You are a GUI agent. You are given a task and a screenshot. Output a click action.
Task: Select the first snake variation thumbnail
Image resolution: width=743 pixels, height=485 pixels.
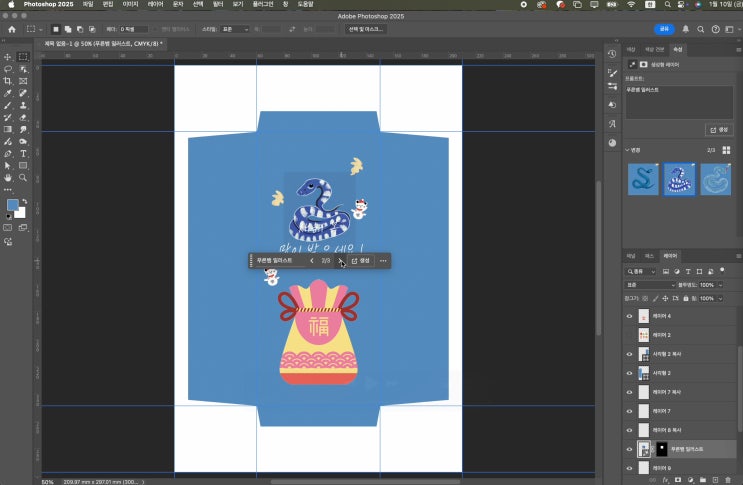[643, 179]
